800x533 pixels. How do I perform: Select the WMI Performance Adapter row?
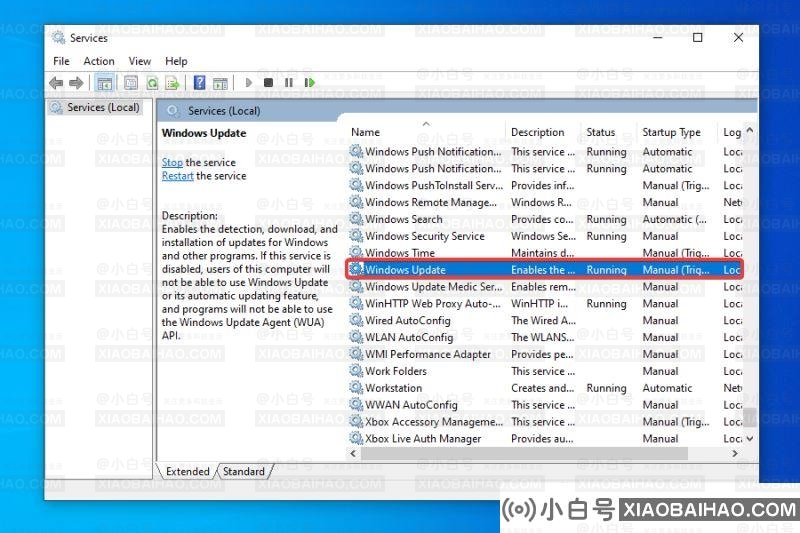point(544,354)
